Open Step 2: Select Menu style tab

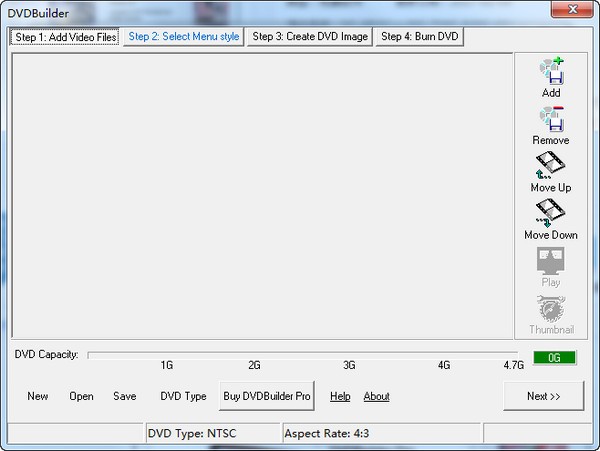184,37
